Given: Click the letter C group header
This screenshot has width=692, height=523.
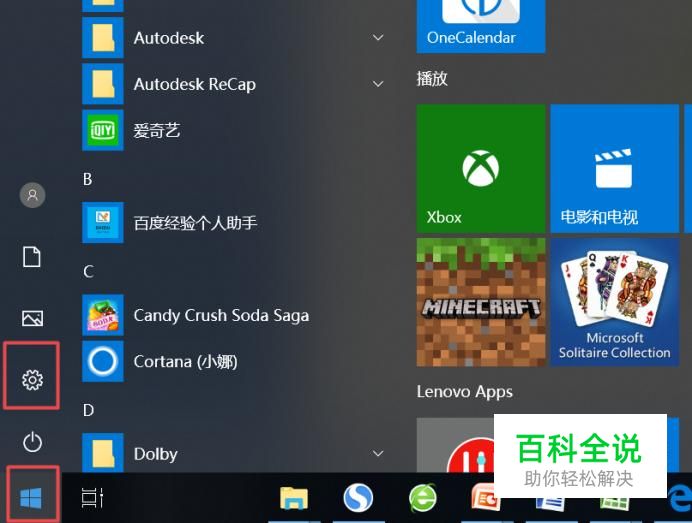Looking at the screenshot, I should [88, 271].
